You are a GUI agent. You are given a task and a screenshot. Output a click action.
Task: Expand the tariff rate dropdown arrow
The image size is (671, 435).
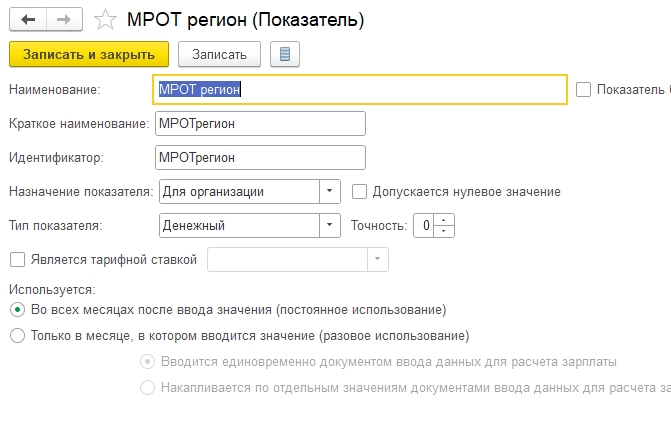point(377,260)
